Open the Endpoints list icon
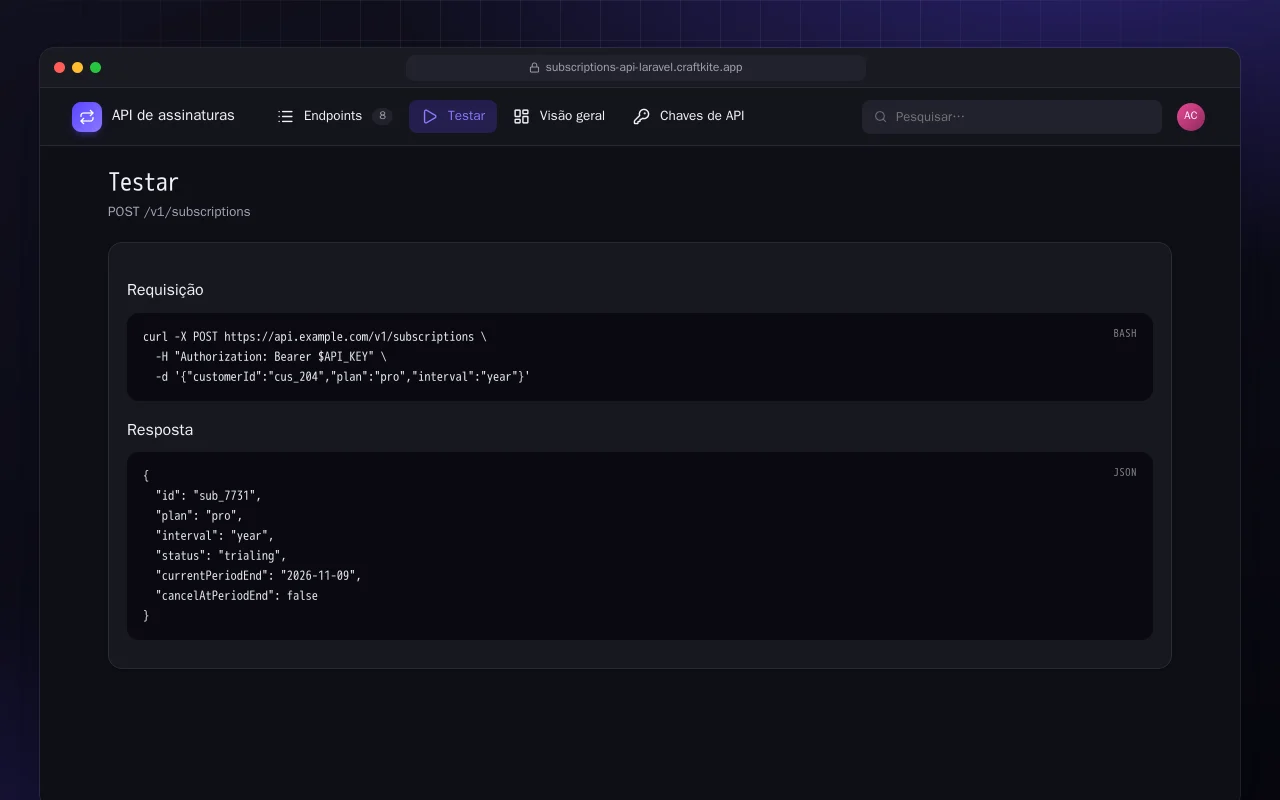1280x800 pixels. [x=286, y=116]
